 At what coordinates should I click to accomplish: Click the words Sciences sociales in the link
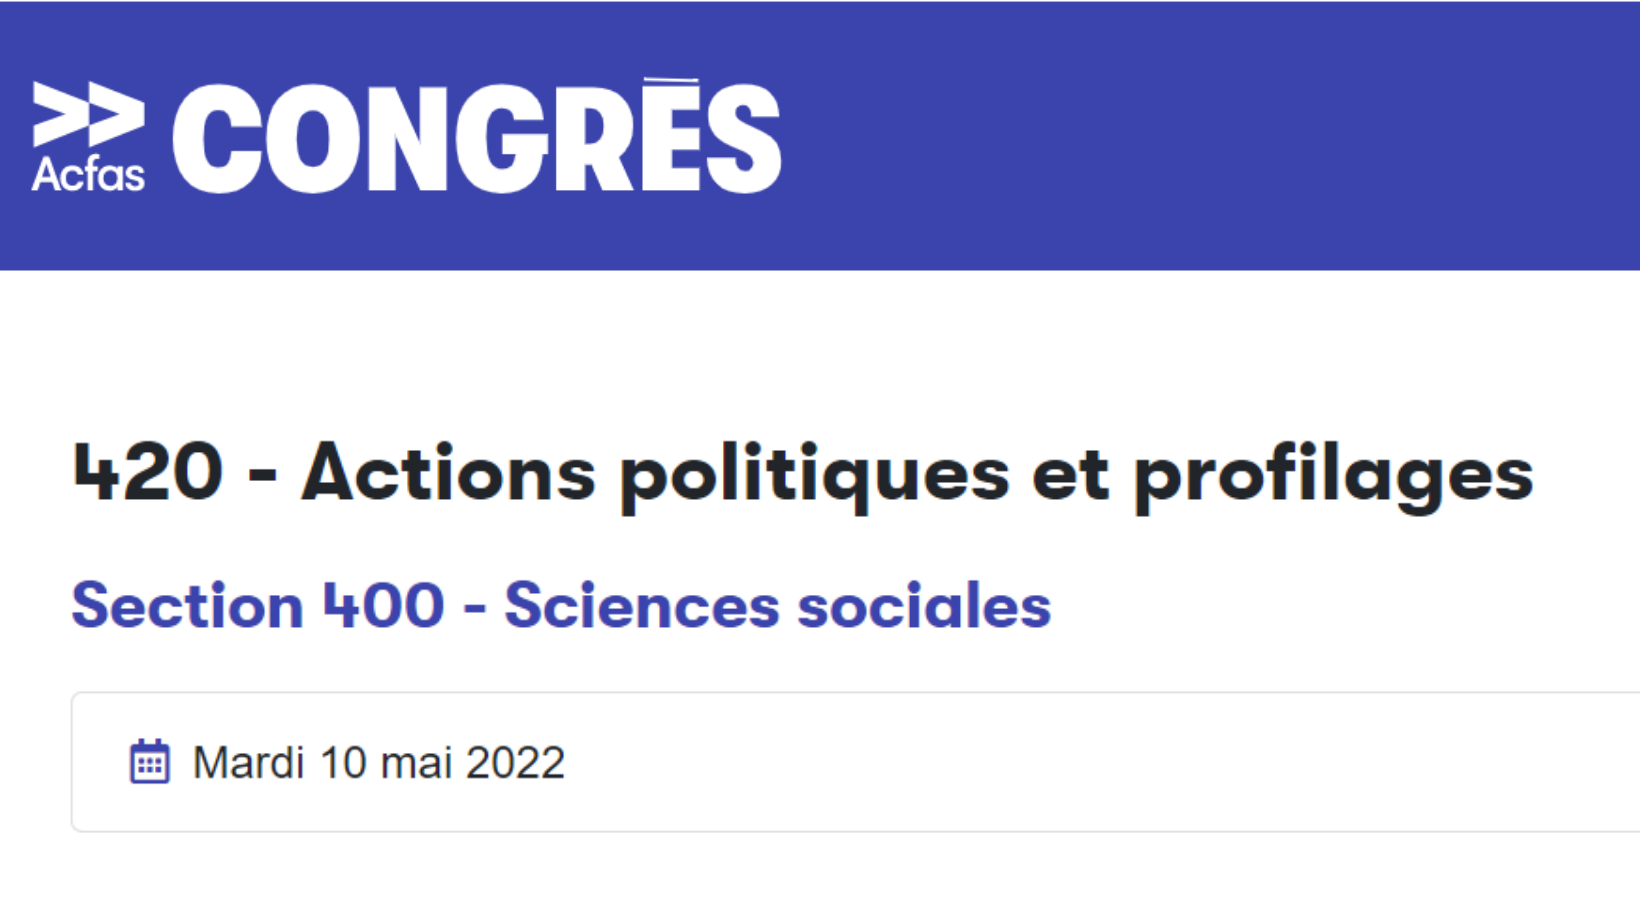(x=778, y=605)
